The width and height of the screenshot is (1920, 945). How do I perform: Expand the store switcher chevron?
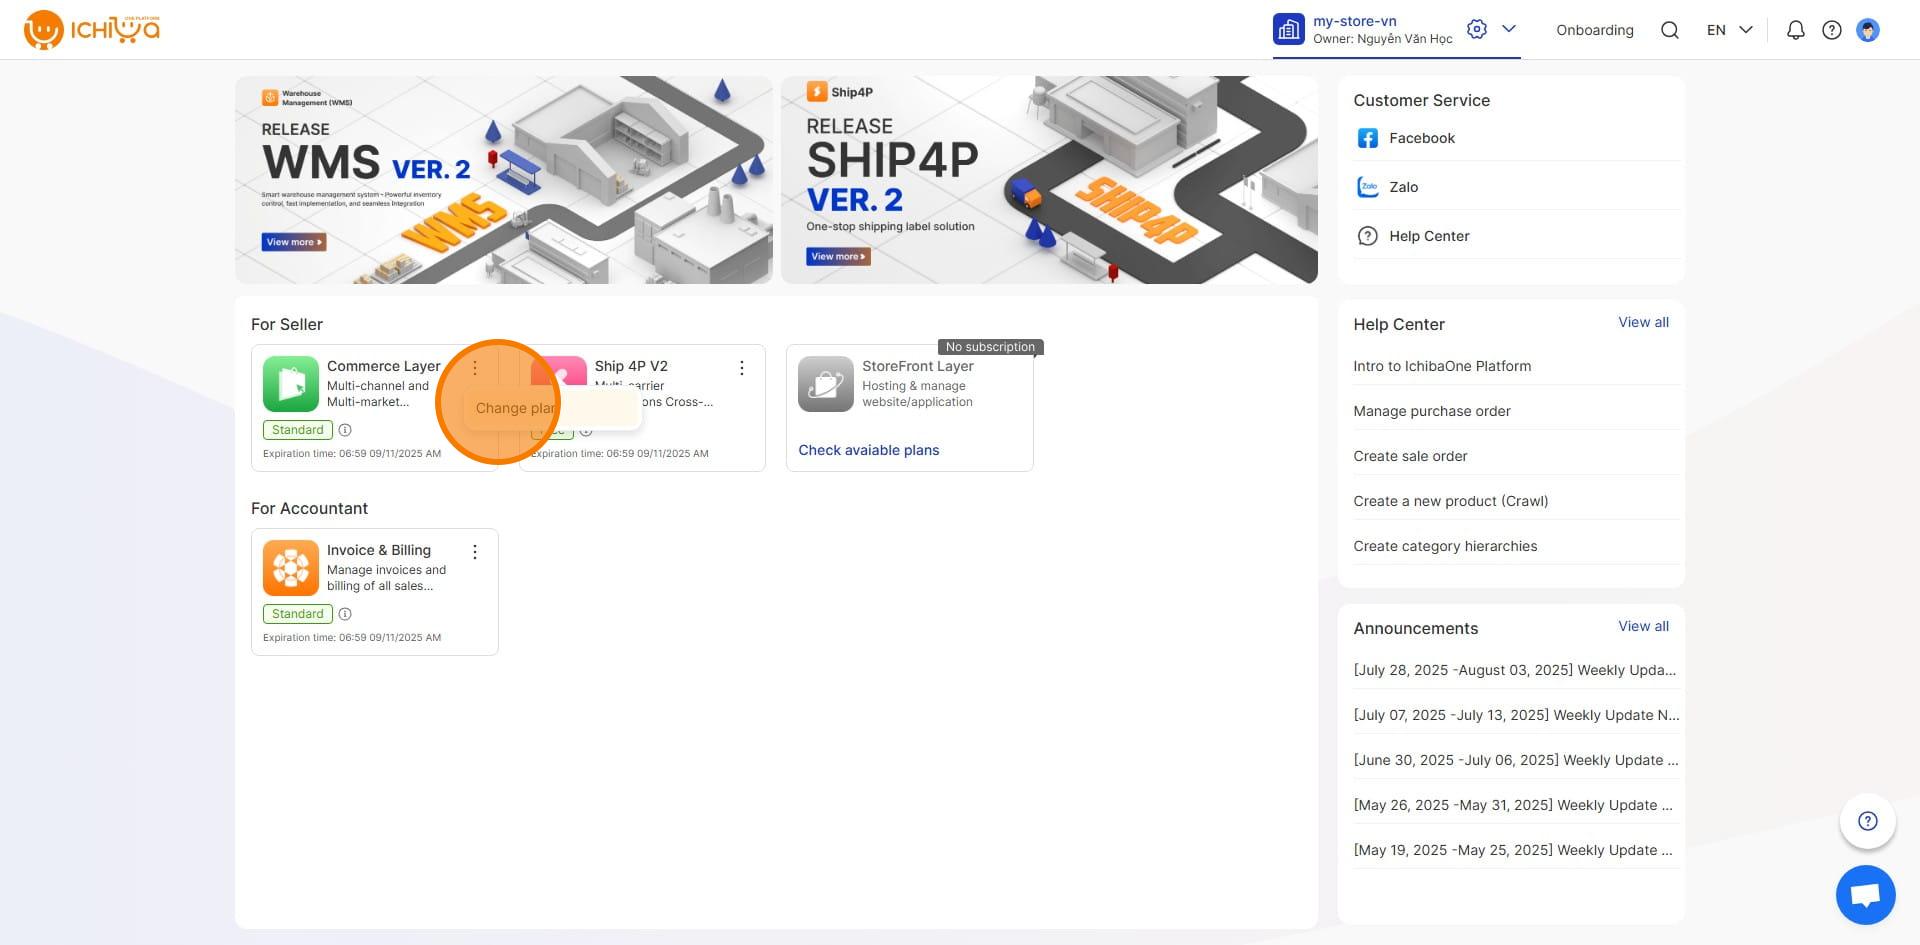pos(1509,29)
